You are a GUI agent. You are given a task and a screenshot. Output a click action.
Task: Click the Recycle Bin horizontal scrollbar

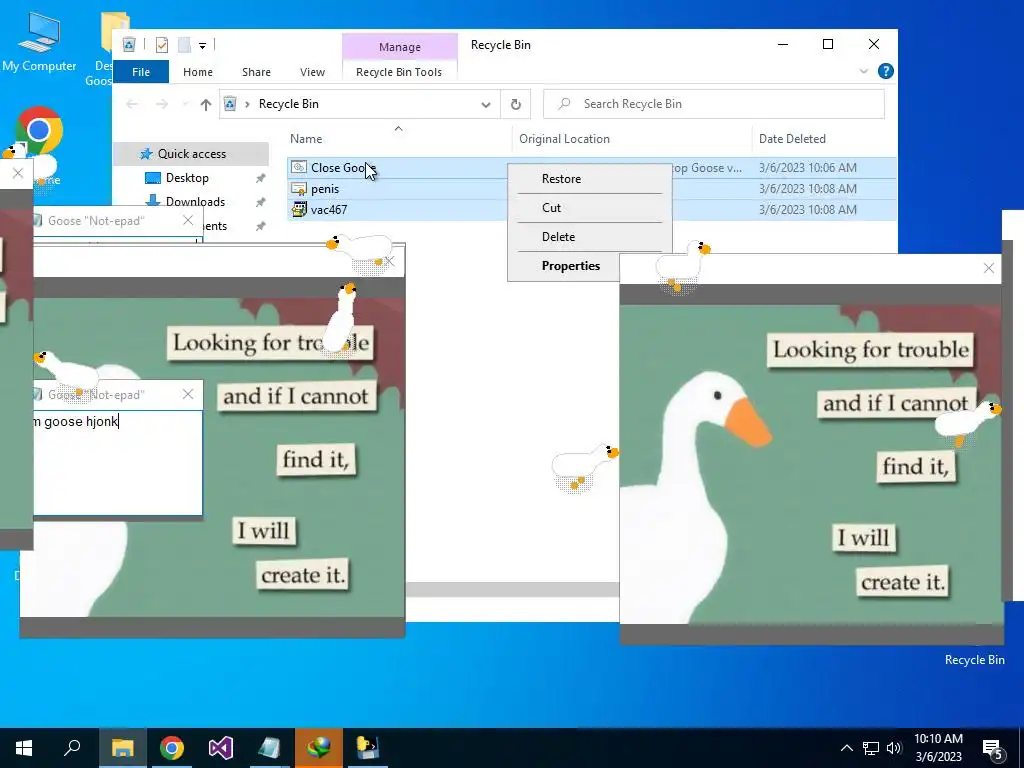tap(512, 589)
